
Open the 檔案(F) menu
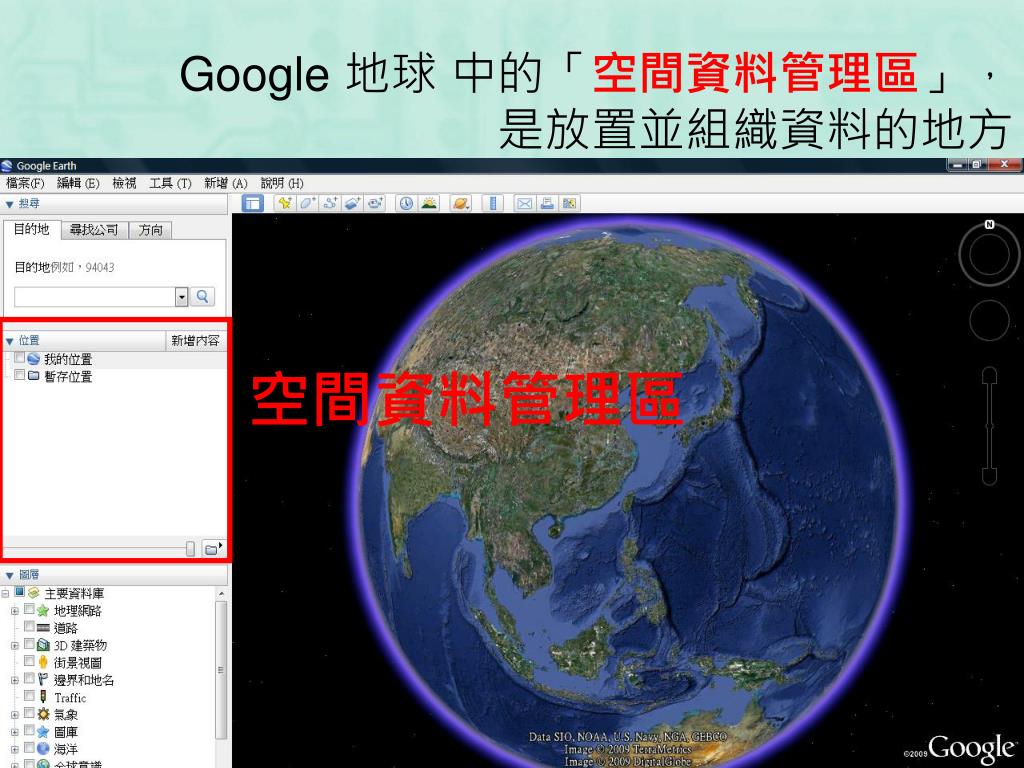pyautogui.click(x=25, y=184)
